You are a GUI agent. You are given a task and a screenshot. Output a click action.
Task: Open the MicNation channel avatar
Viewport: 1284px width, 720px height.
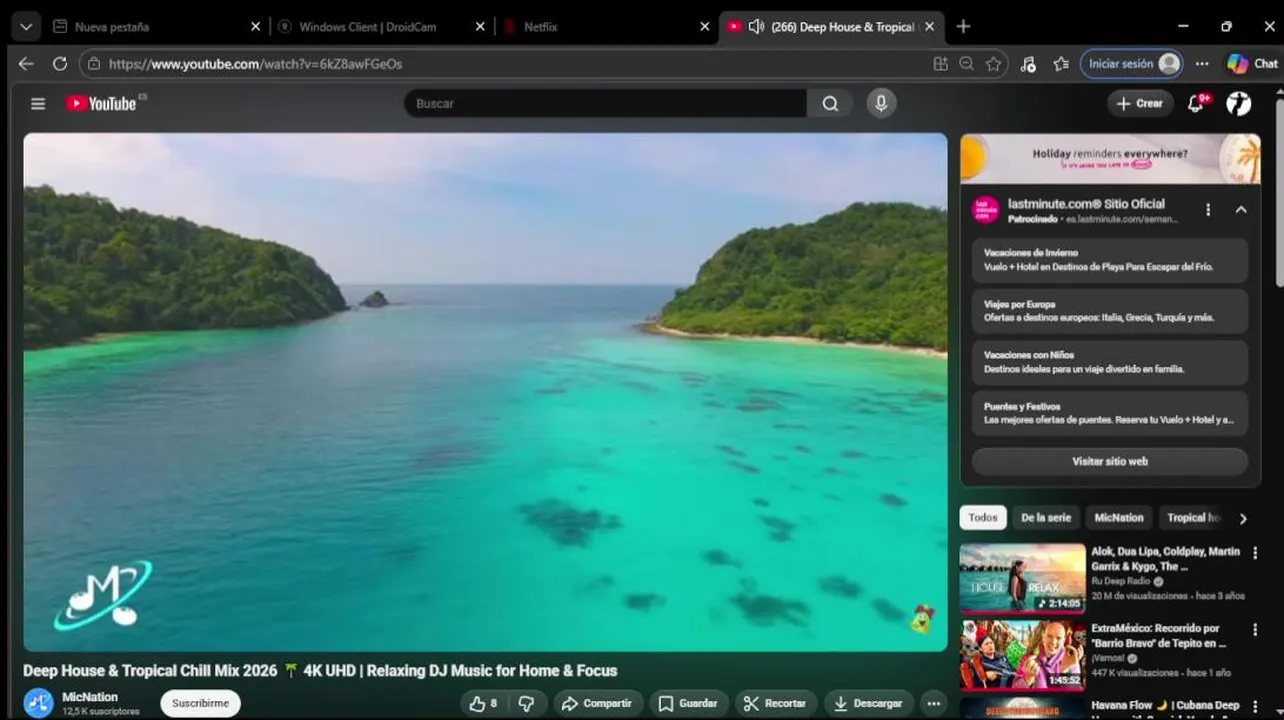point(38,703)
